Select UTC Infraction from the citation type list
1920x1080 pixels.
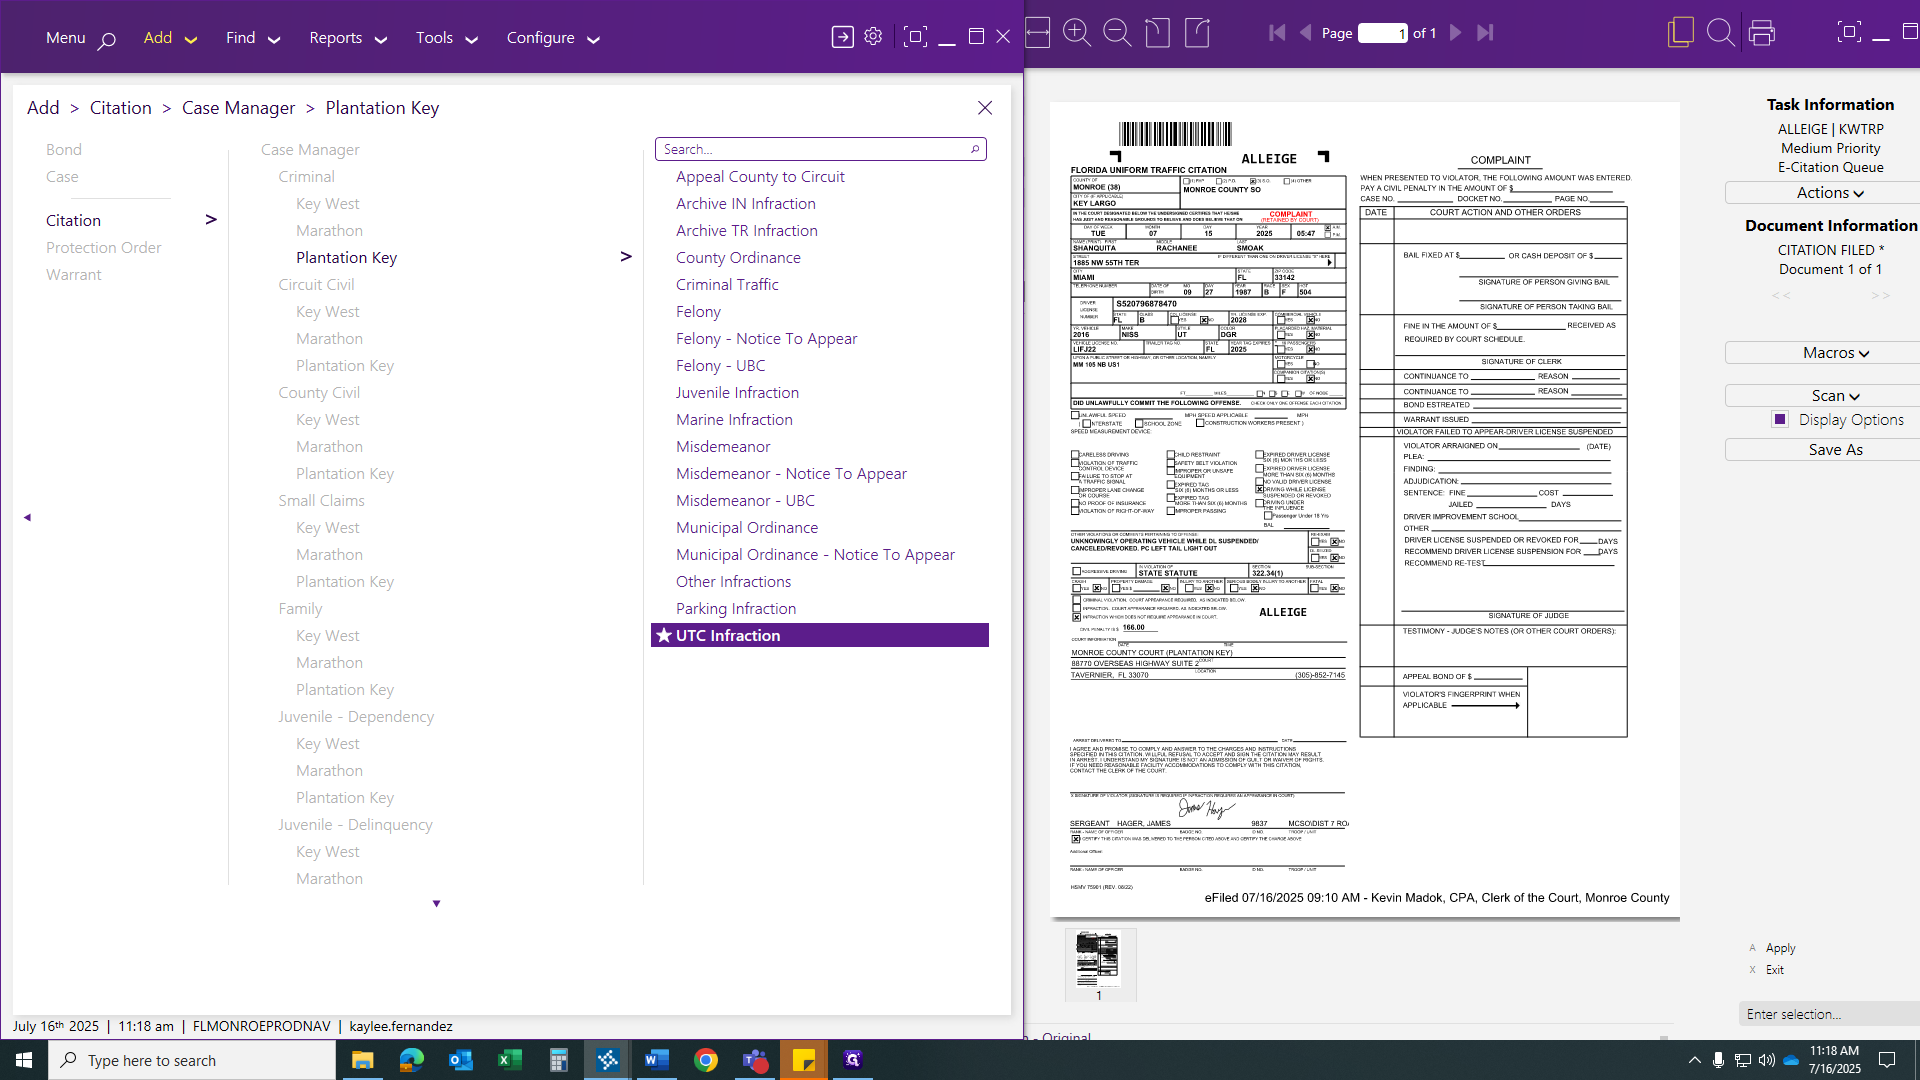(x=729, y=635)
